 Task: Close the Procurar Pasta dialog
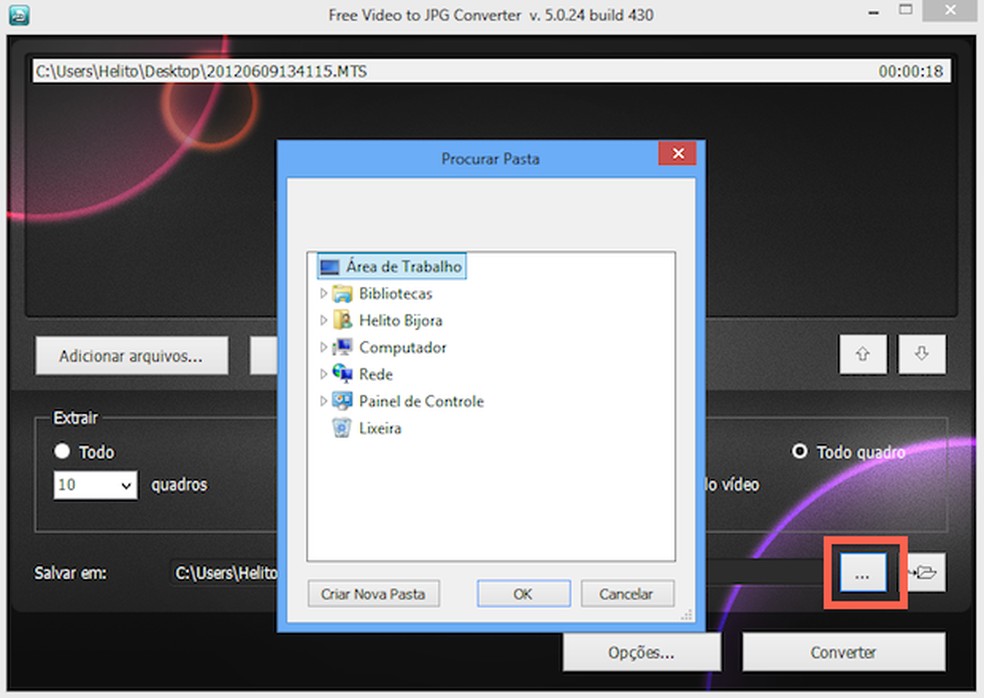678,154
